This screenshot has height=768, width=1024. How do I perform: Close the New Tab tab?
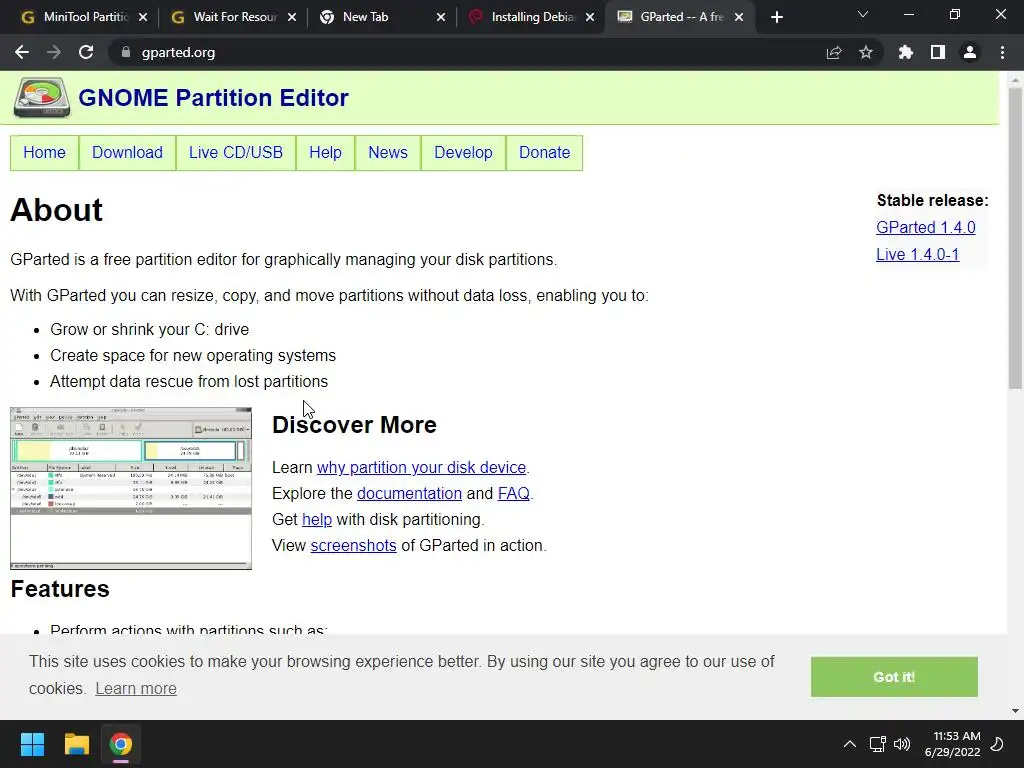(x=441, y=17)
